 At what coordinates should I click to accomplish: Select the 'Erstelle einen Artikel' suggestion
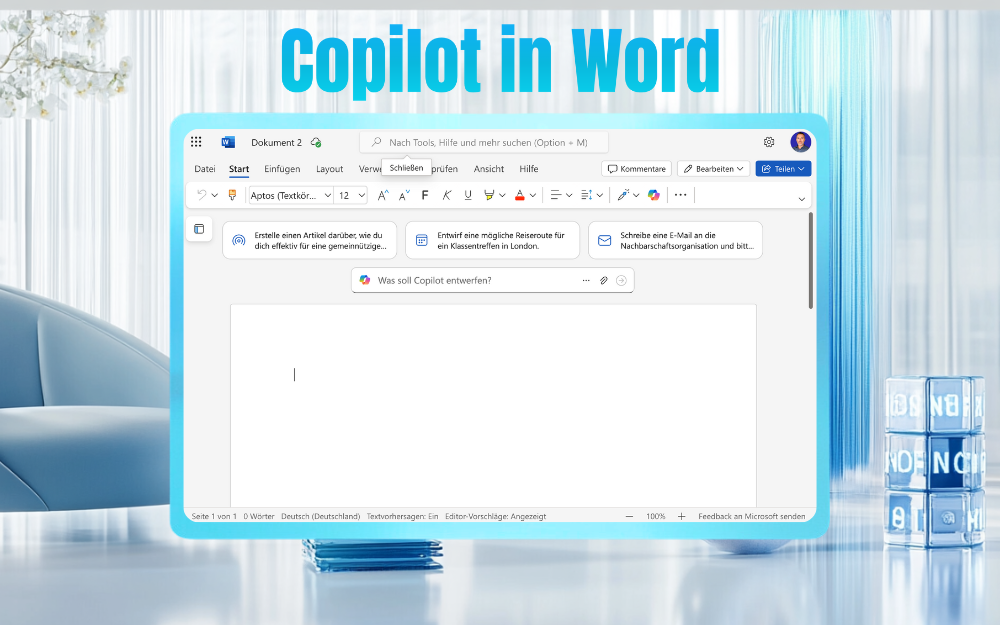(309, 240)
